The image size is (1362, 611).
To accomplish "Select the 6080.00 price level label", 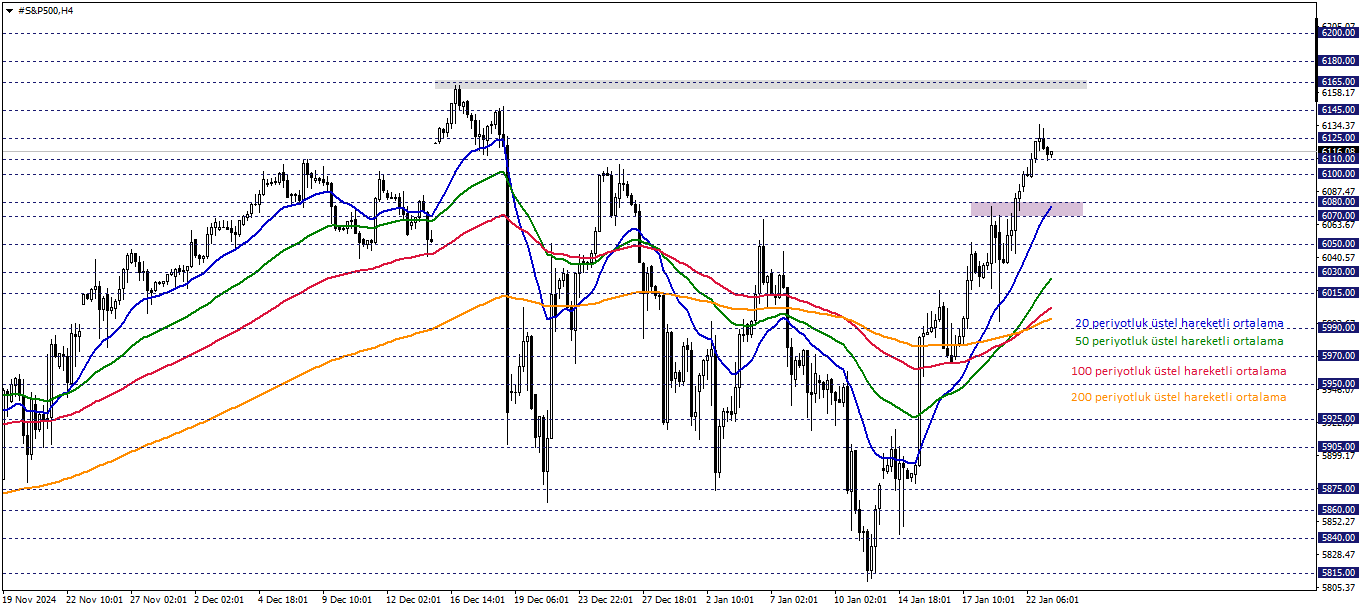I will click(x=1338, y=201).
